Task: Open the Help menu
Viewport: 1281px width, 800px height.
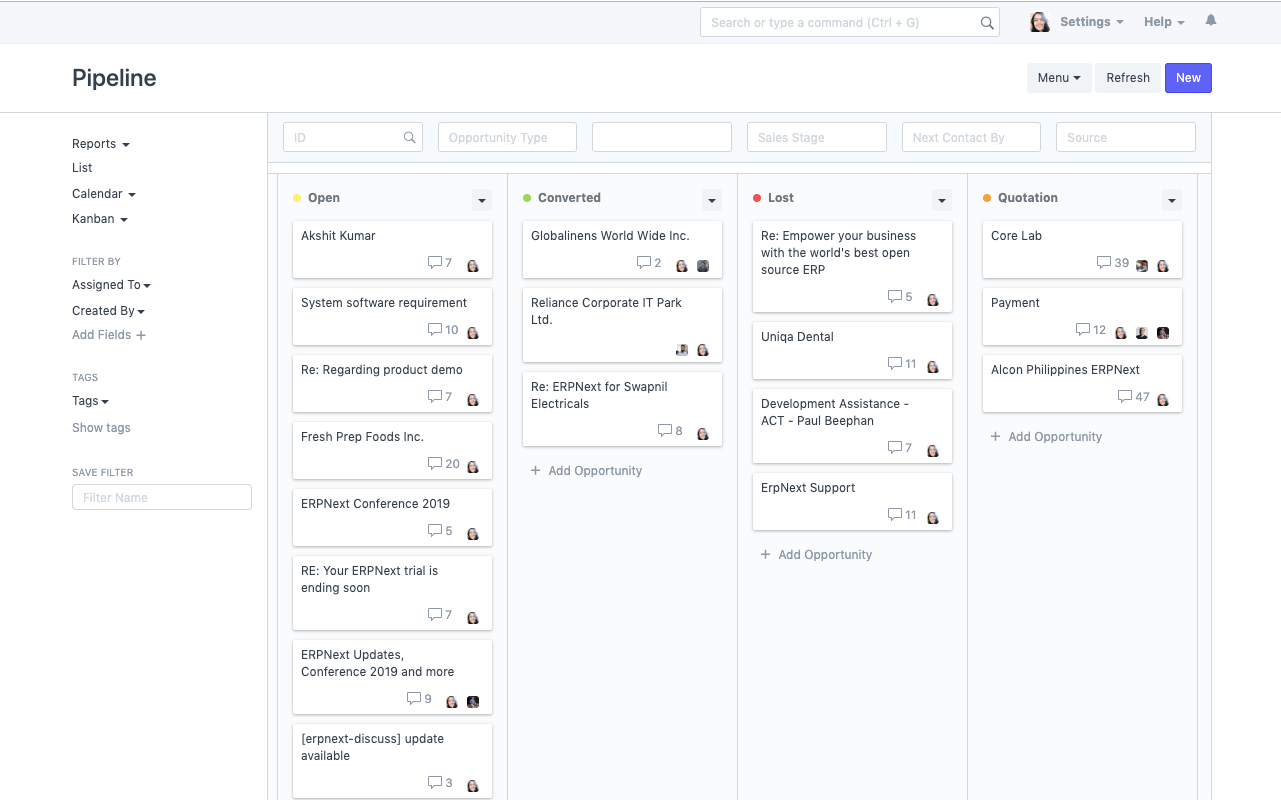Action: pos(1164,22)
